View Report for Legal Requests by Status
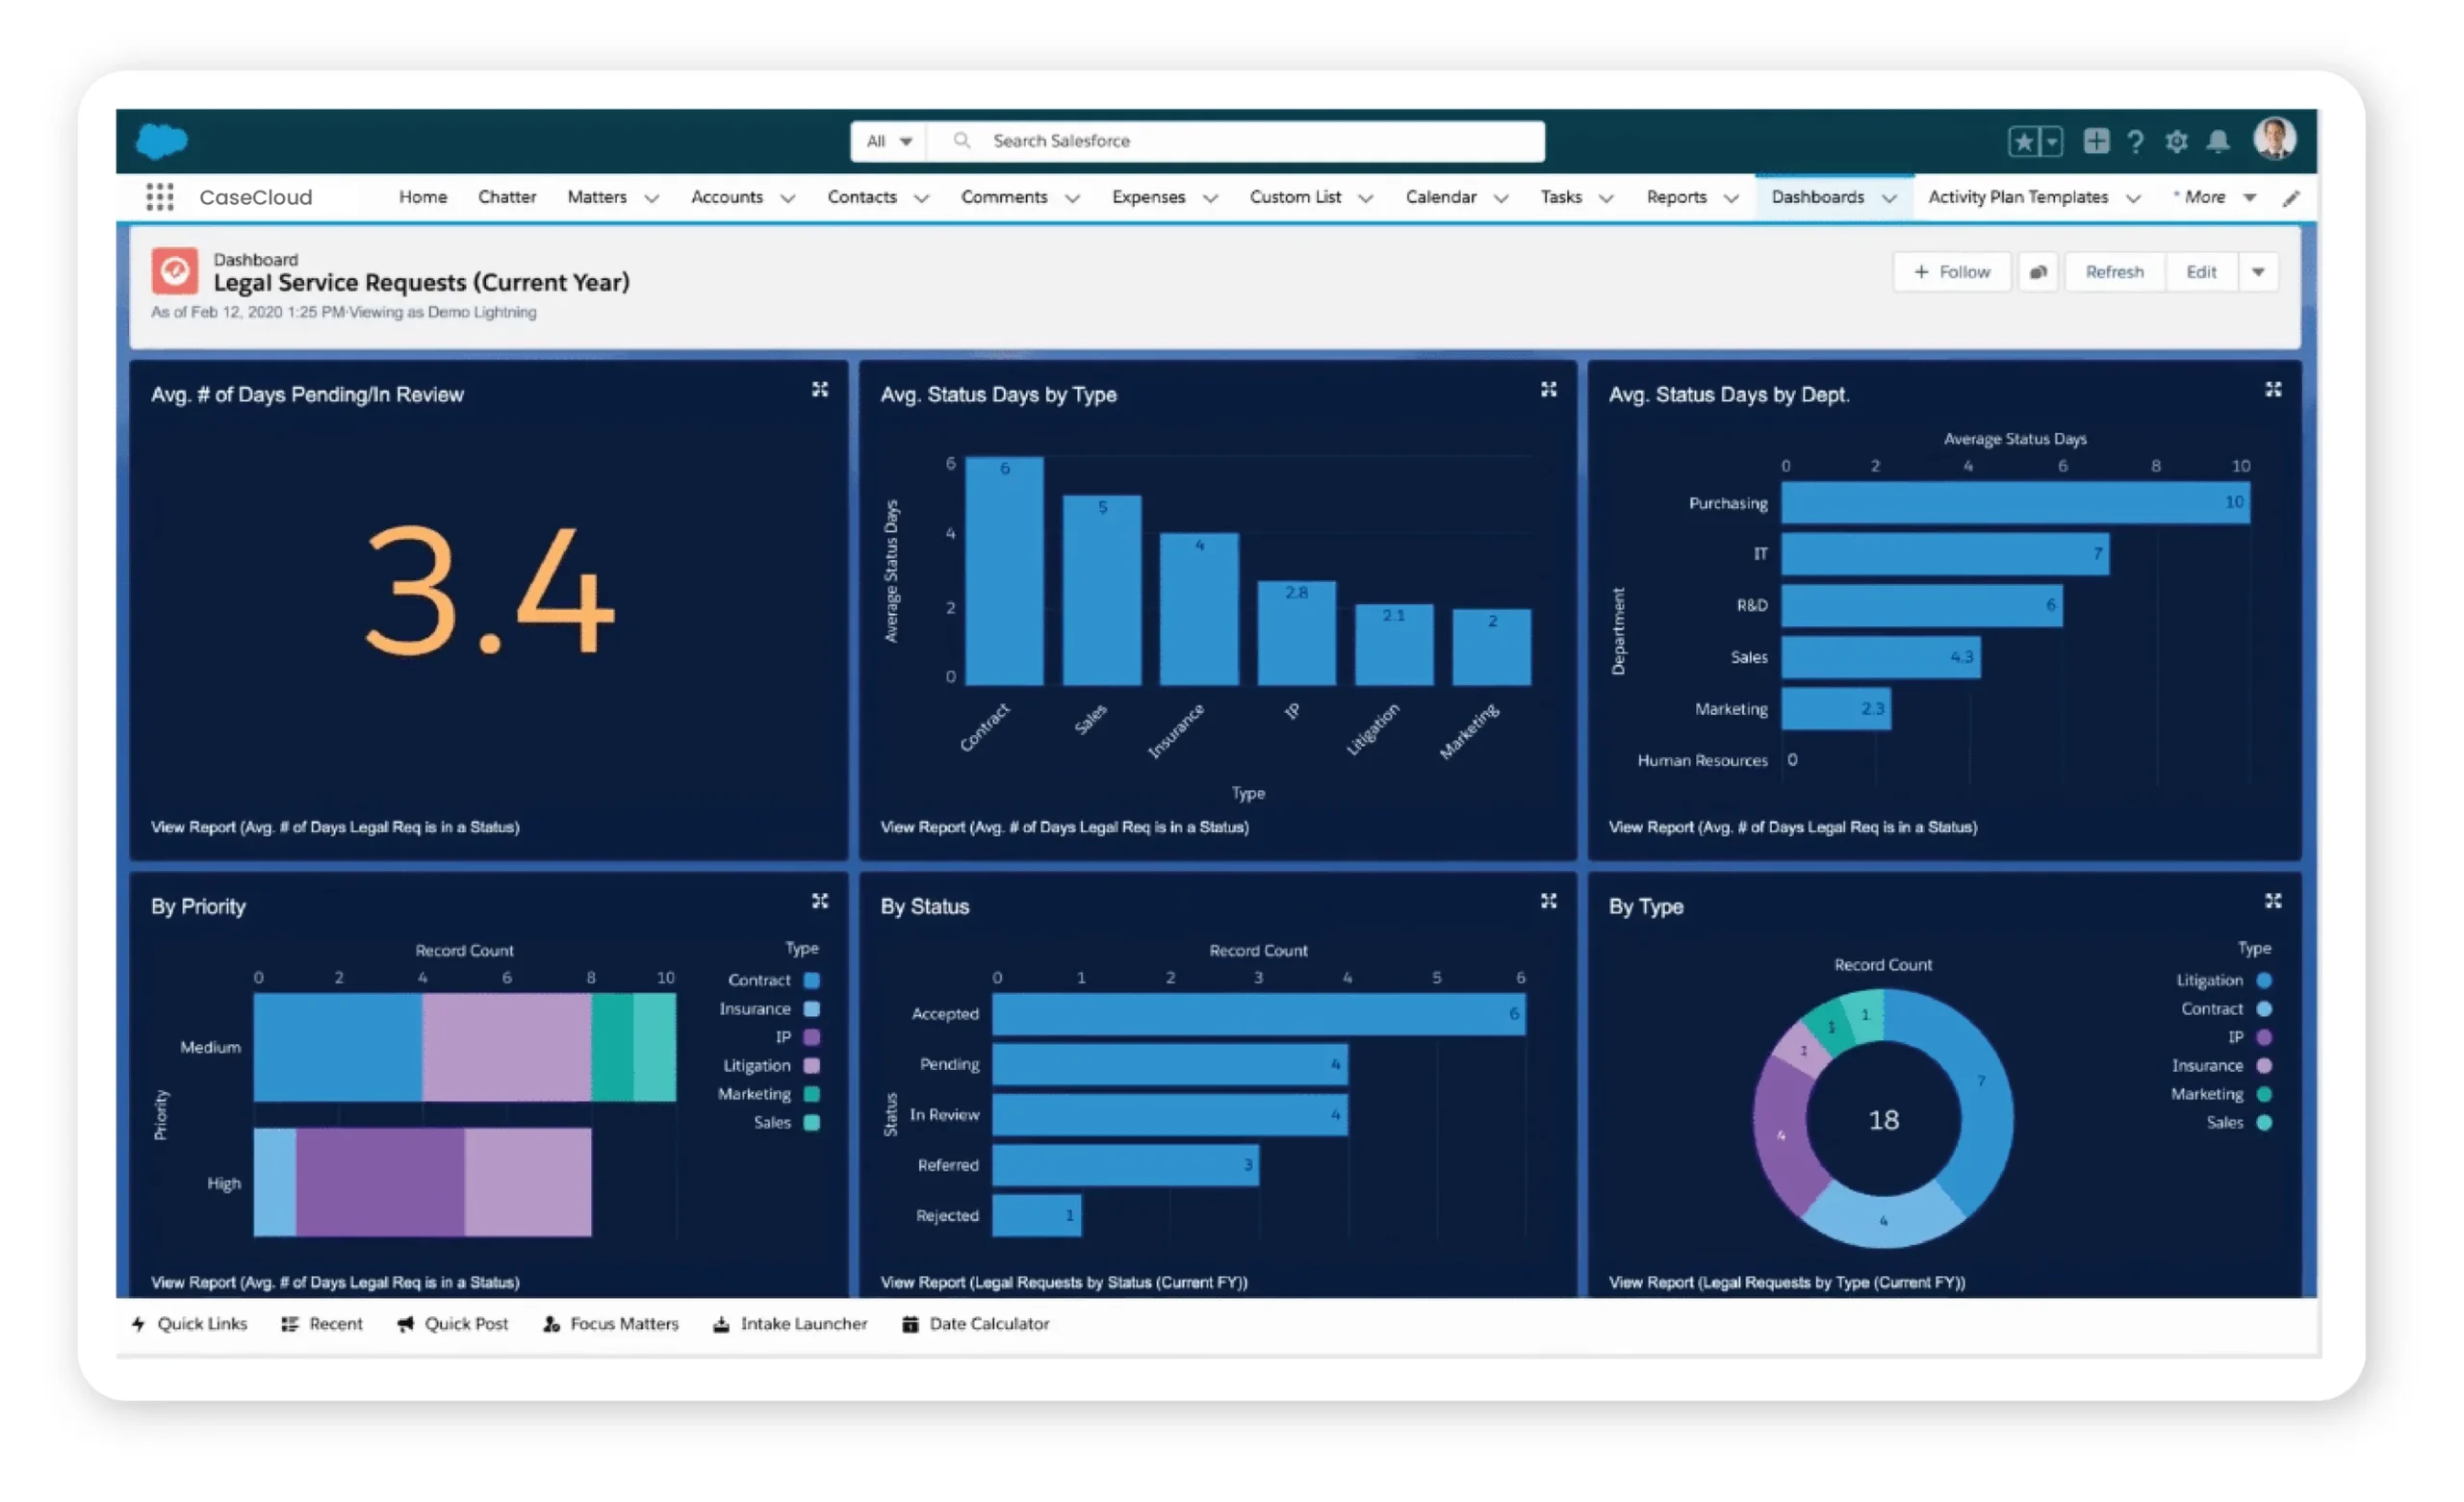This screenshot has height=1502, width=2464. click(1063, 1282)
